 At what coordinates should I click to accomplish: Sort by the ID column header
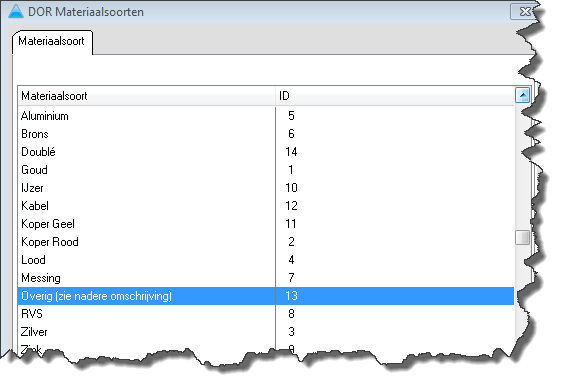click(395, 96)
